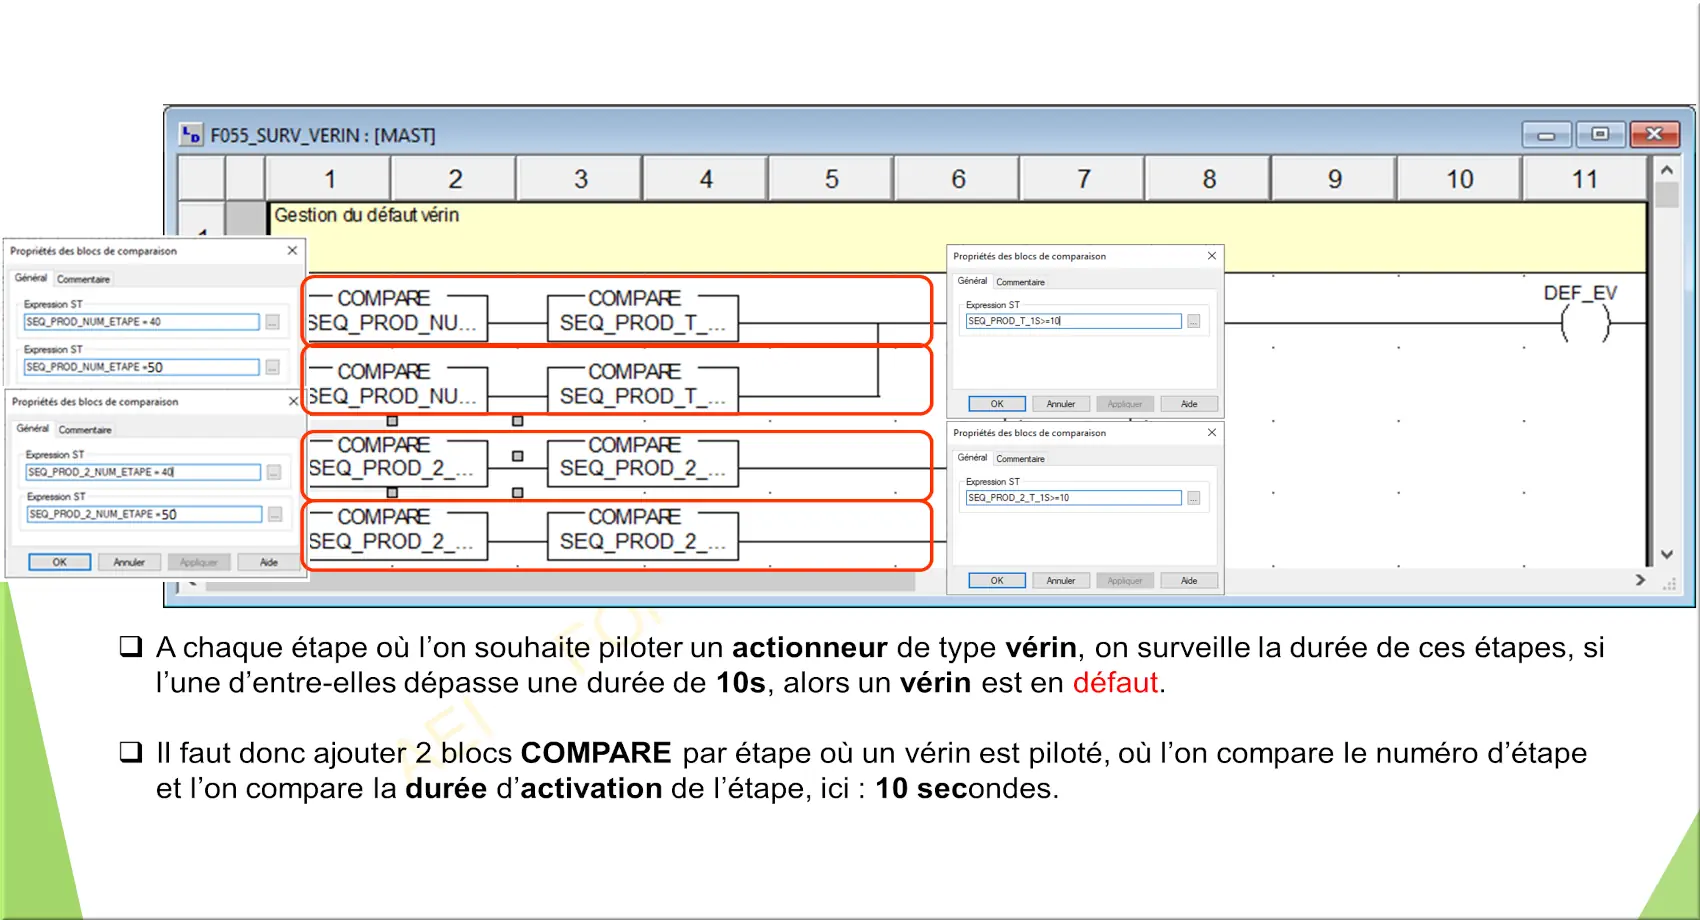Select column header 8 in ladder grid

[x=1209, y=179]
